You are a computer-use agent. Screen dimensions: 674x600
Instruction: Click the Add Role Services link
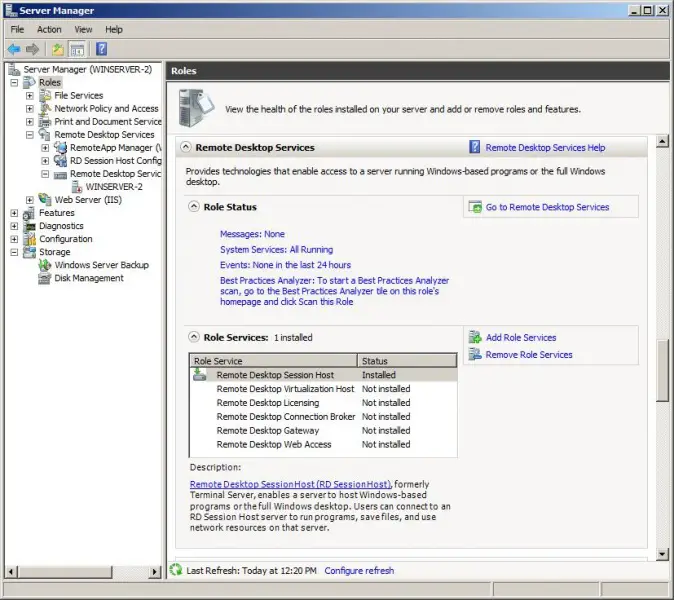521,337
